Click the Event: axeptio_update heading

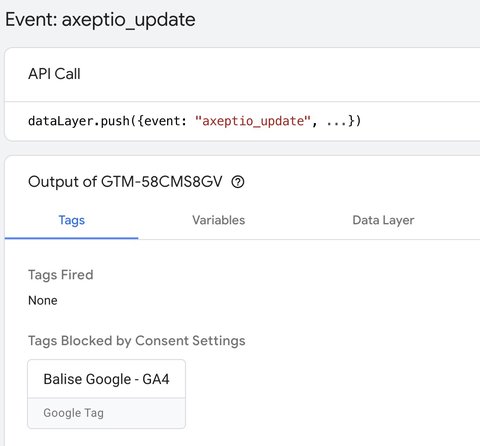pyautogui.click(x=100, y=20)
